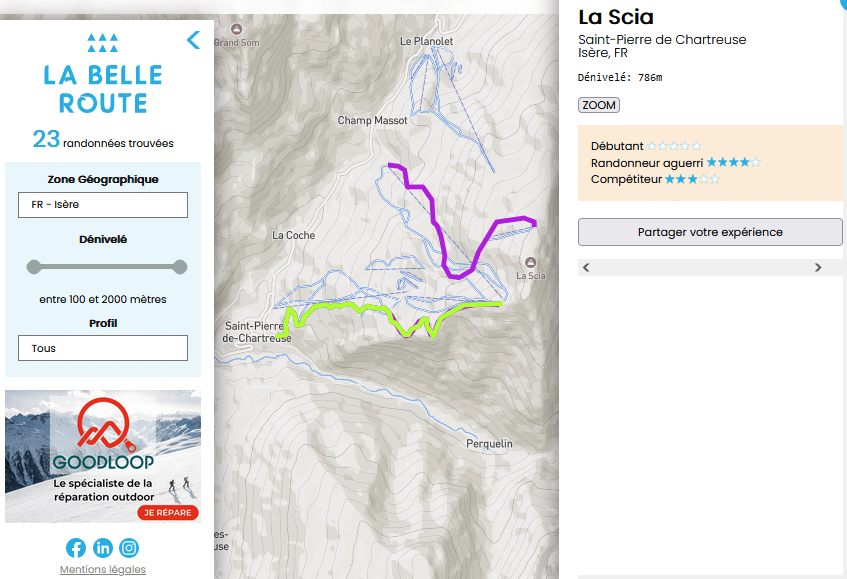Open the Zone Géographique dropdown FR - Isère

click(103, 205)
